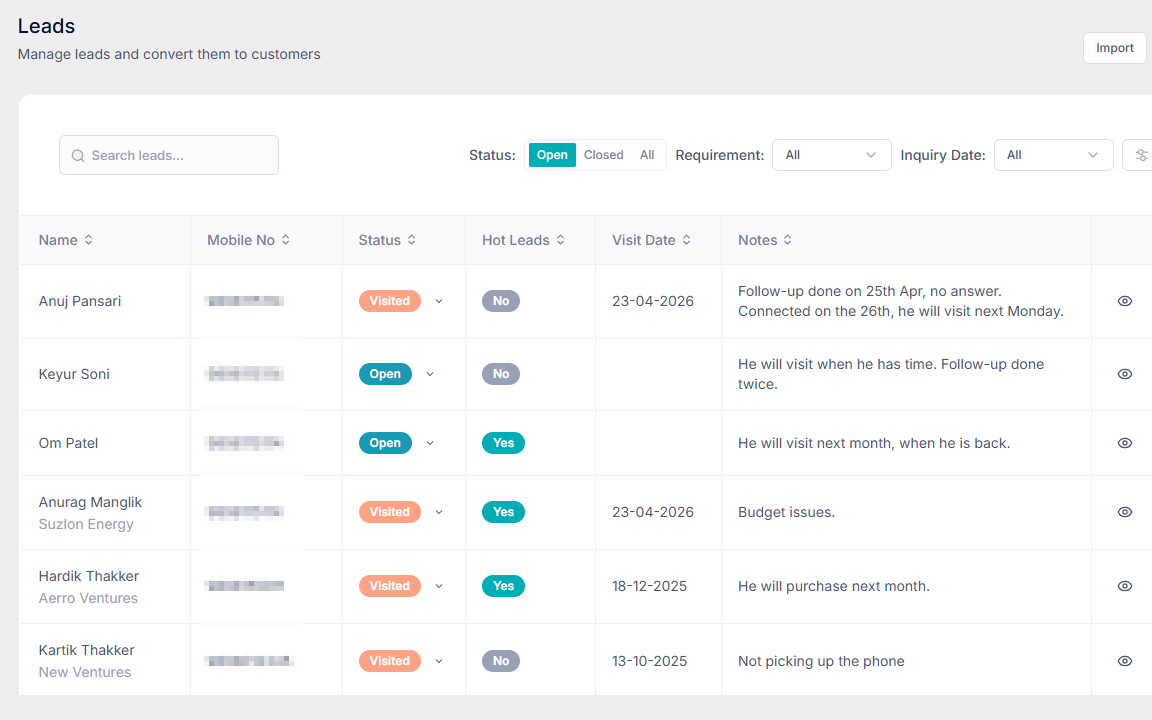Expand status dropdown for Om Patel
The height and width of the screenshot is (720, 1152).
(x=430, y=443)
